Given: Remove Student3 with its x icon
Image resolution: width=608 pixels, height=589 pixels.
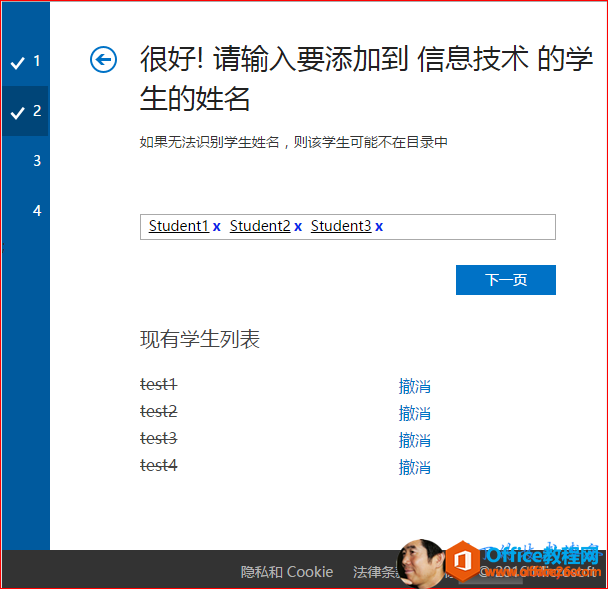Looking at the screenshot, I should [379, 226].
